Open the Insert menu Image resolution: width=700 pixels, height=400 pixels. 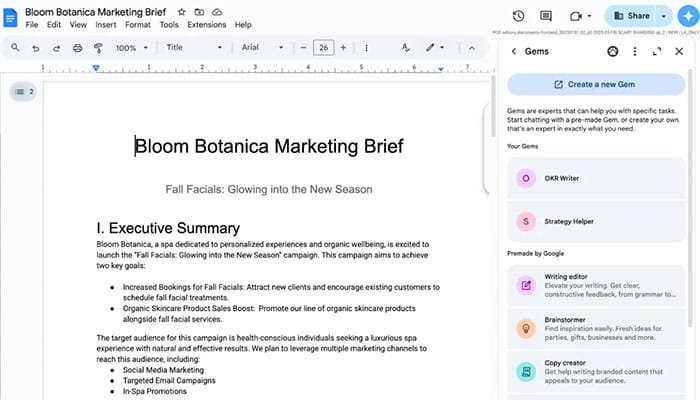pos(106,25)
